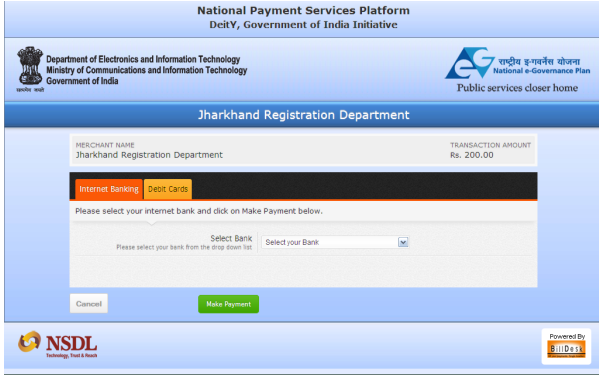Click the National Payment Services Platform title
The height and width of the screenshot is (376, 599).
pos(303,10)
